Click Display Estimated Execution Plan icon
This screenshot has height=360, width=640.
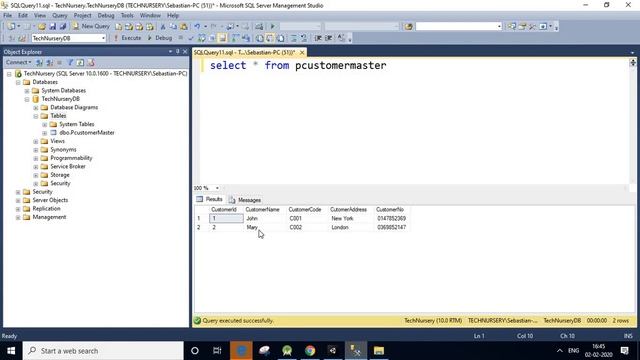click(x=201, y=38)
